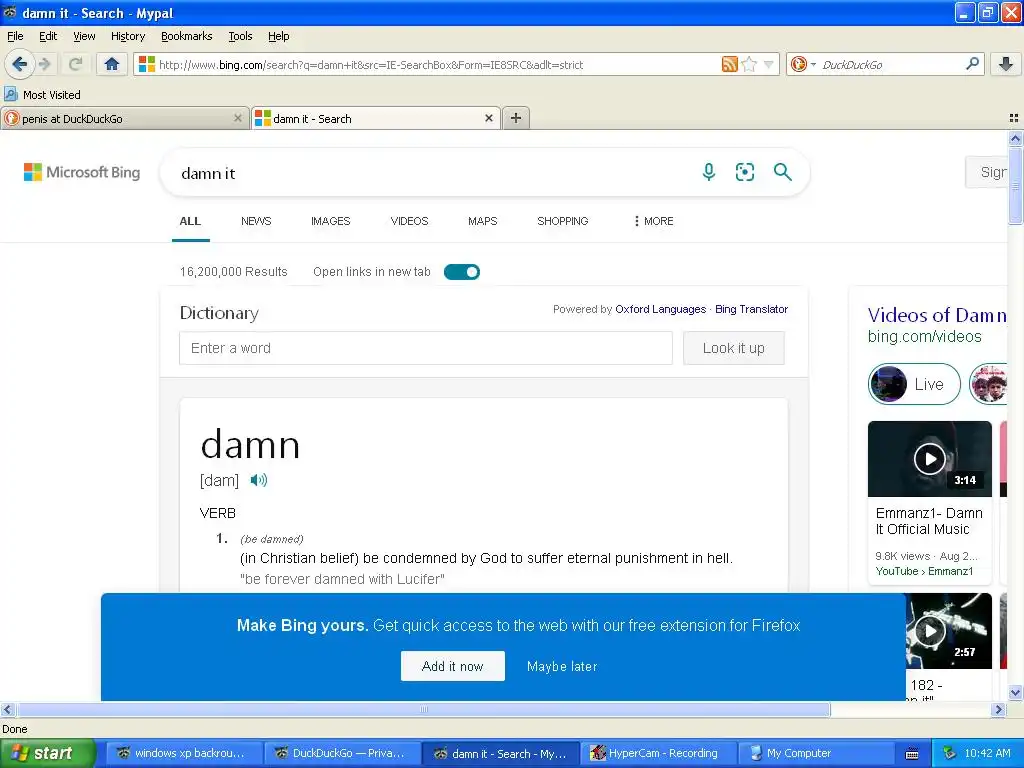The width and height of the screenshot is (1024, 768).
Task: Switch to SHOPPING results
Action: [562, 221]
